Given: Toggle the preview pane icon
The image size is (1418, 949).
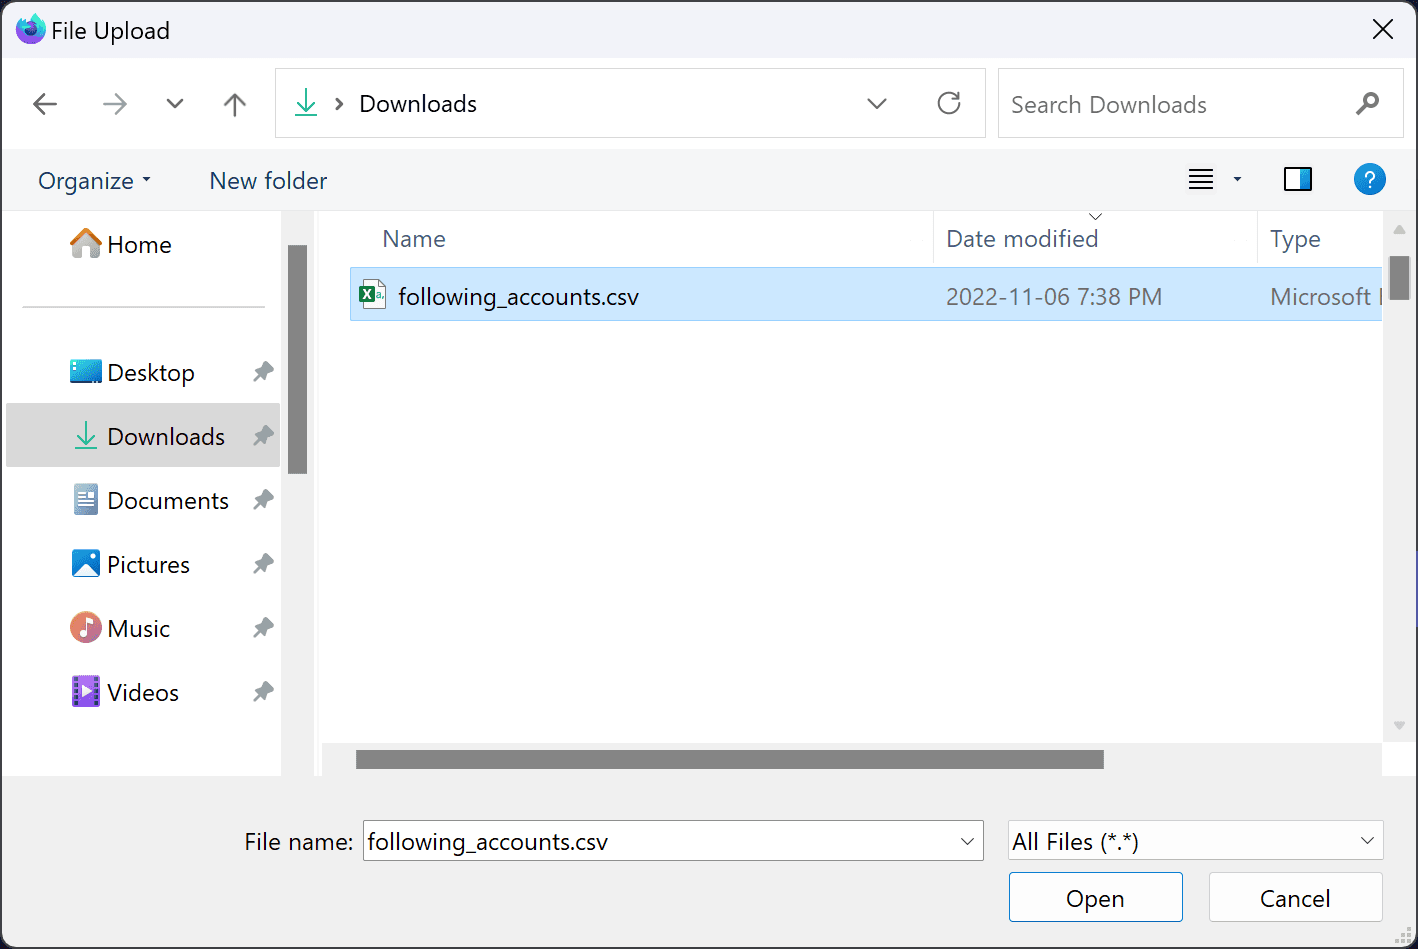Looking at the screenshot, I should point(1297,180).
